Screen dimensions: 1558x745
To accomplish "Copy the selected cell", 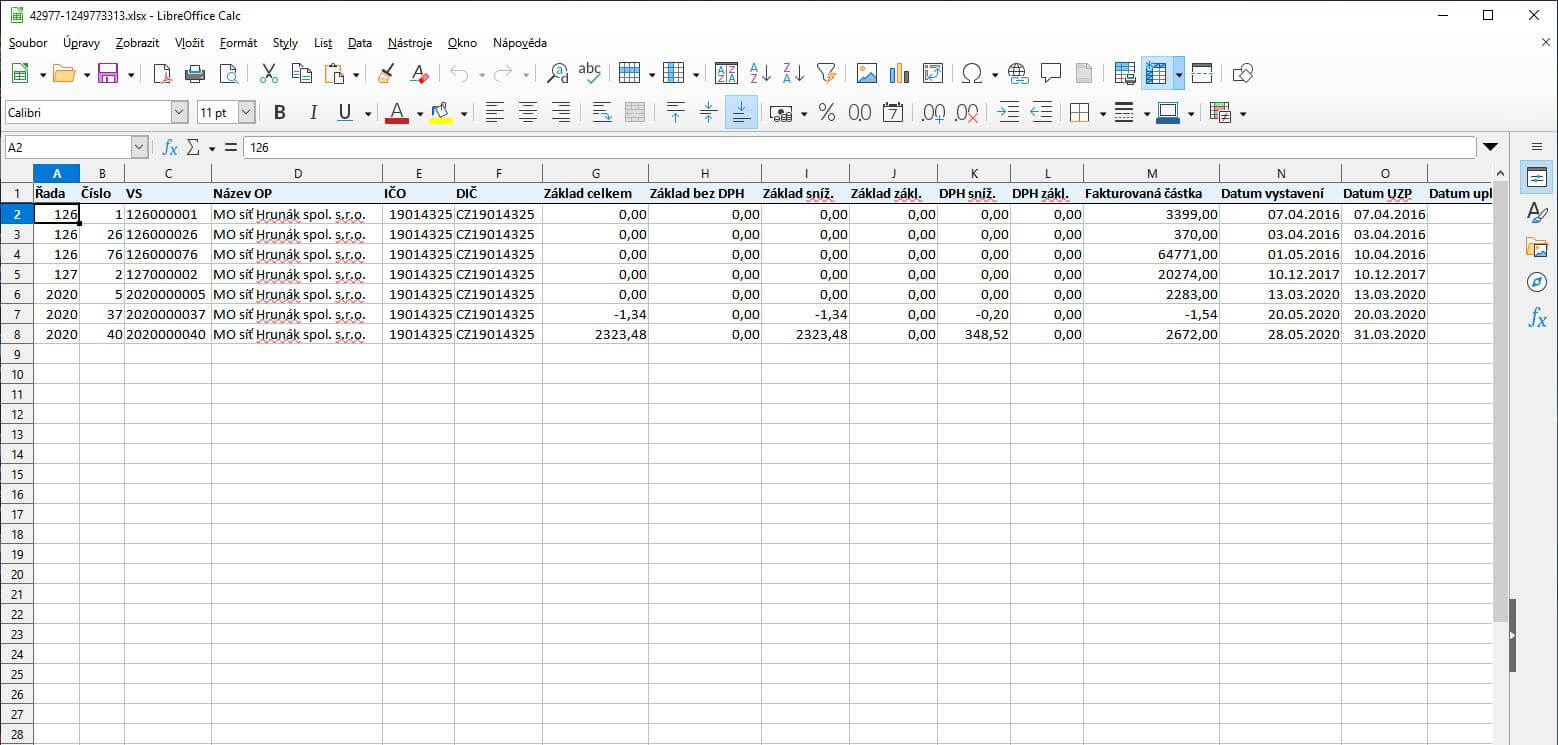I will coord(301,73).
